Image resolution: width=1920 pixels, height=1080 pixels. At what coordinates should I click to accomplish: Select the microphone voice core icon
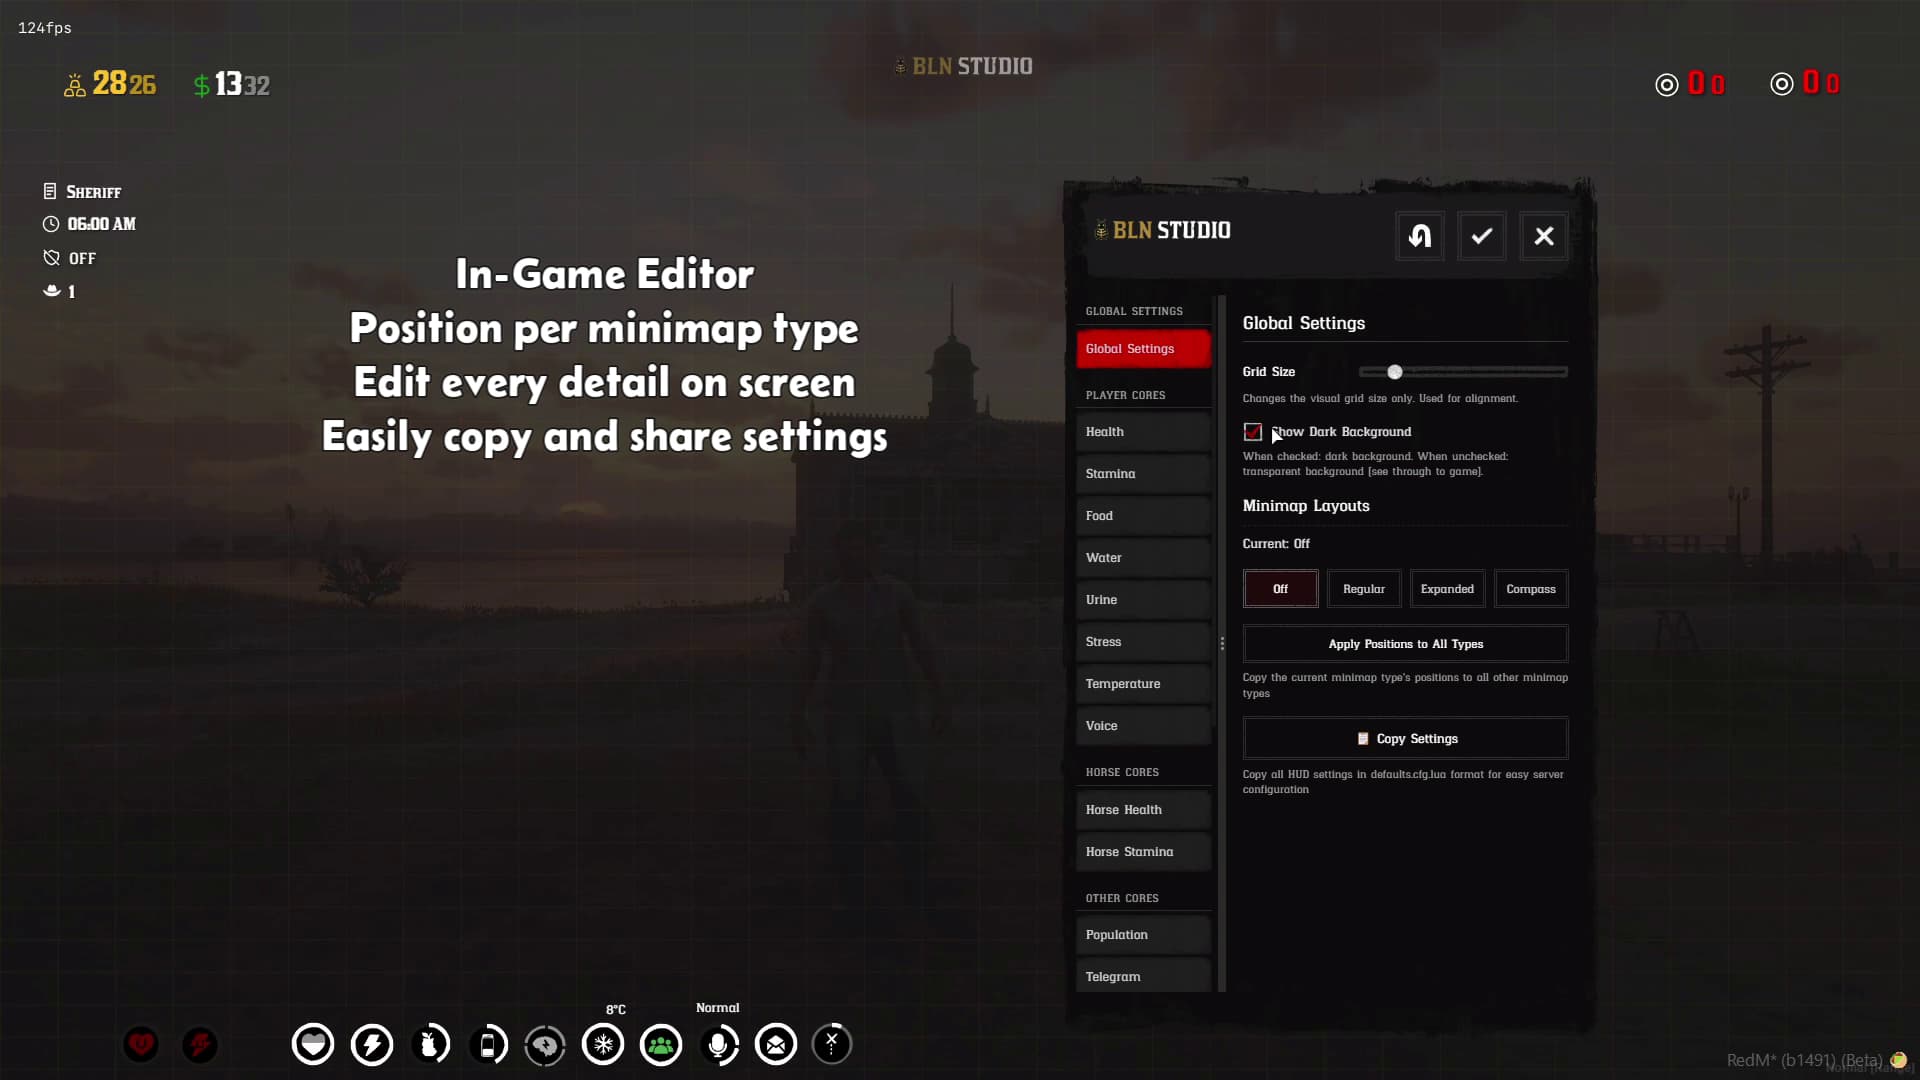pos(718,1045)
